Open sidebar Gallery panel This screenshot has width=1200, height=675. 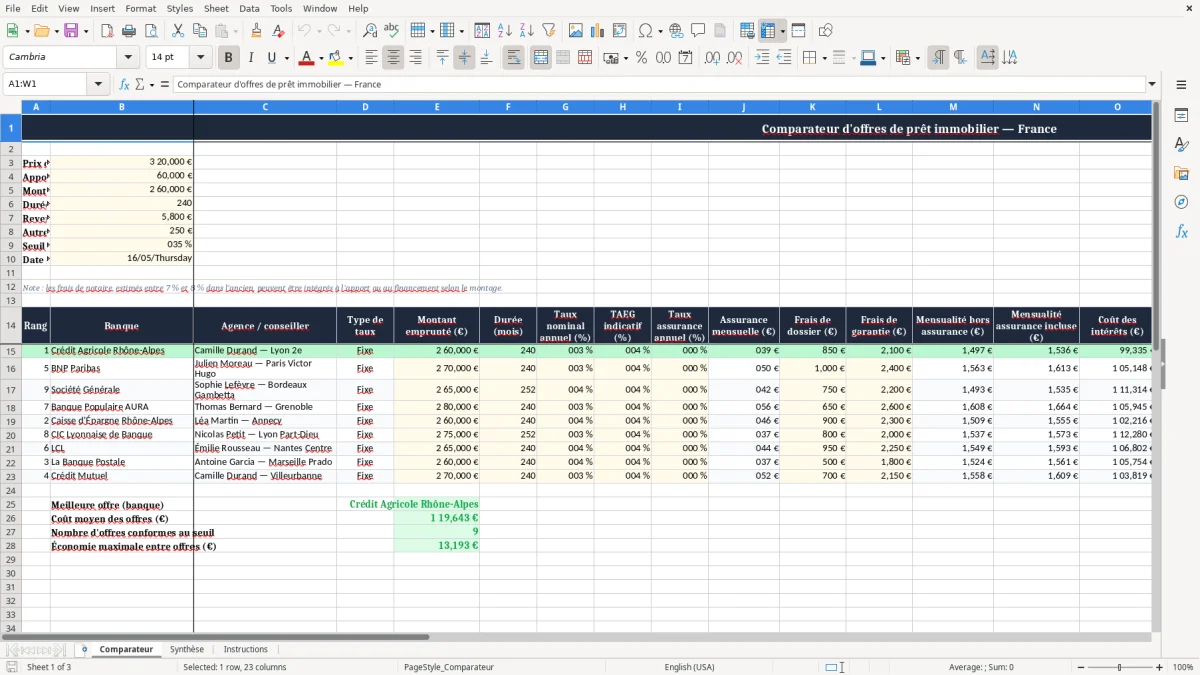pos(1181,174)
